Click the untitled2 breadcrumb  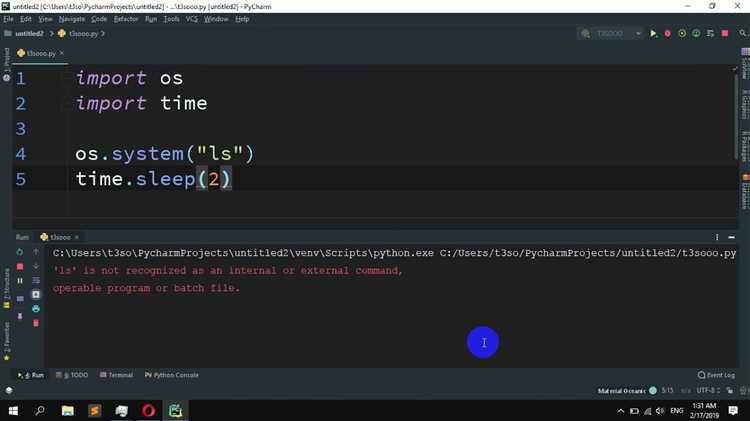point(29,33)
